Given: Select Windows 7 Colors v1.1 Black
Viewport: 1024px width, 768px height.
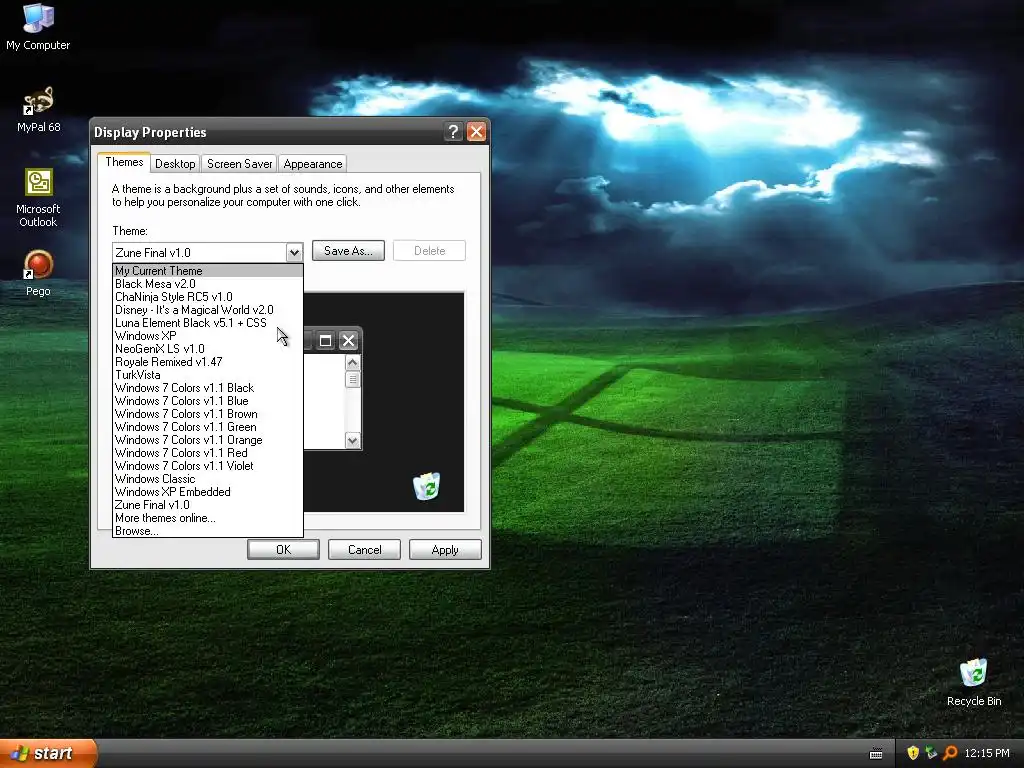Looking at the screenshot, I should point(208,388).
